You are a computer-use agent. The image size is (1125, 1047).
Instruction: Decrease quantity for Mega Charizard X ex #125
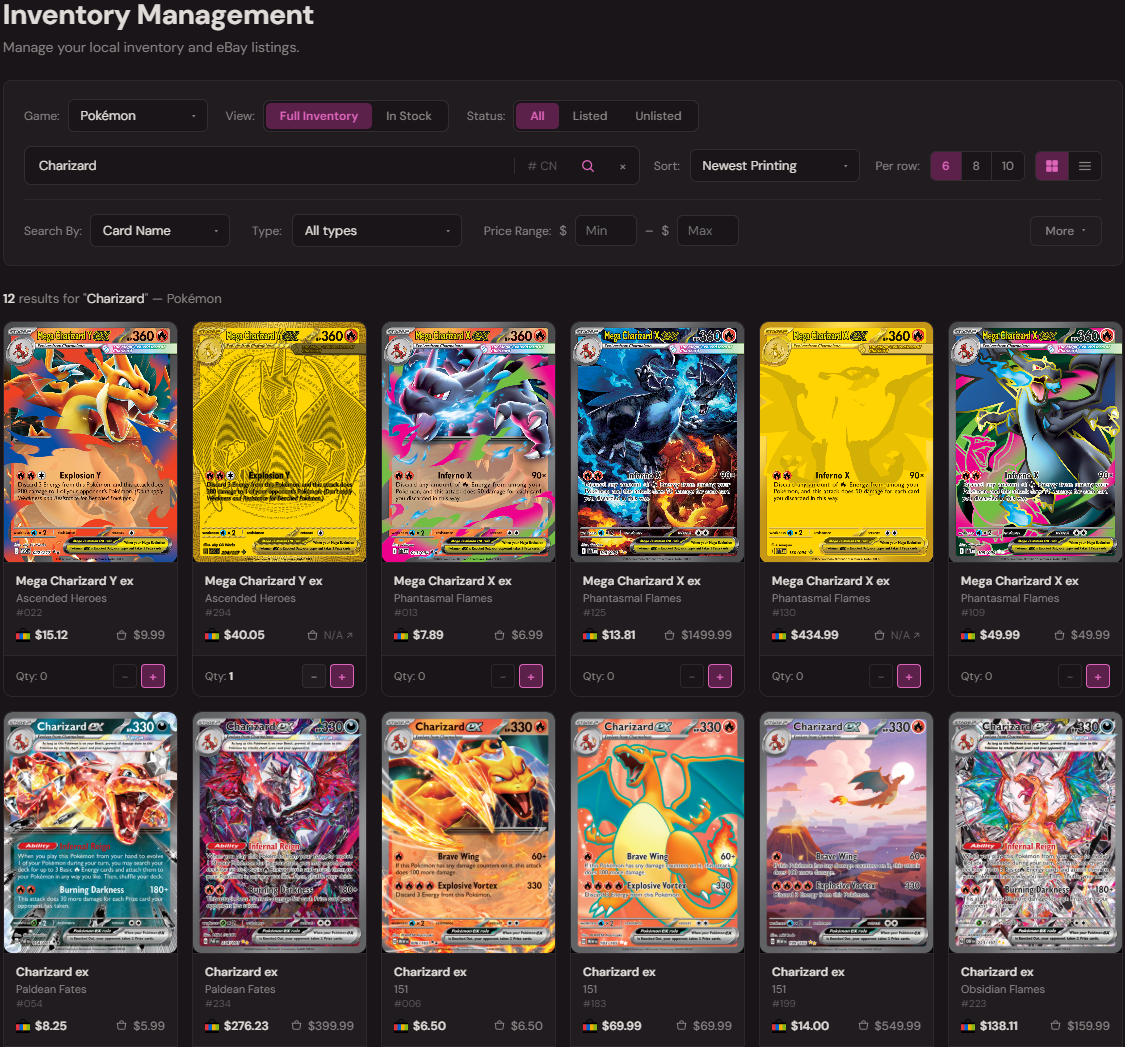tap(692, 676)
